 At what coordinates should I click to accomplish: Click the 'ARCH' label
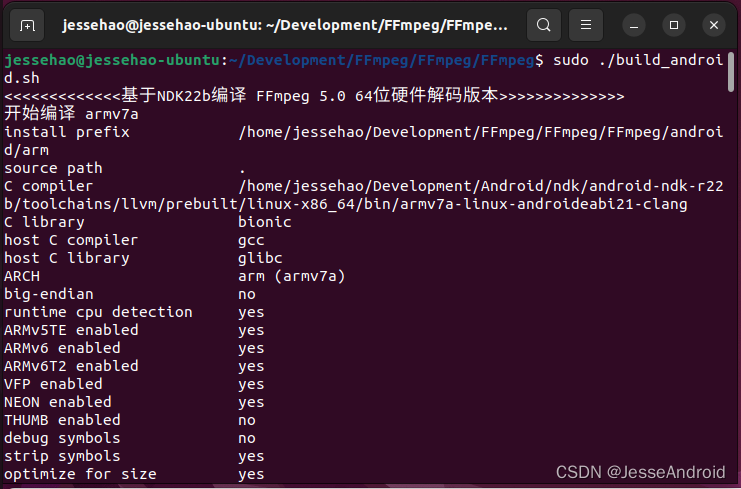tap(22, 276)
